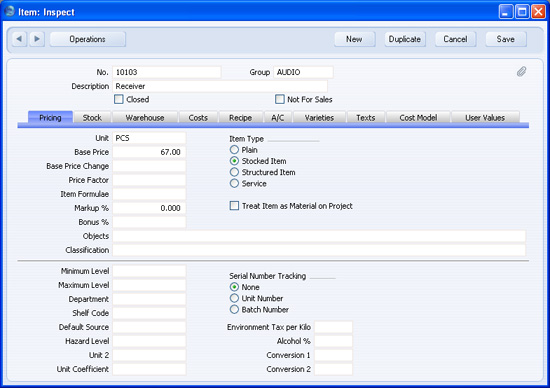Click the Group field containing AUDIO
The image size is (550, 388).
tap(303, 72)
